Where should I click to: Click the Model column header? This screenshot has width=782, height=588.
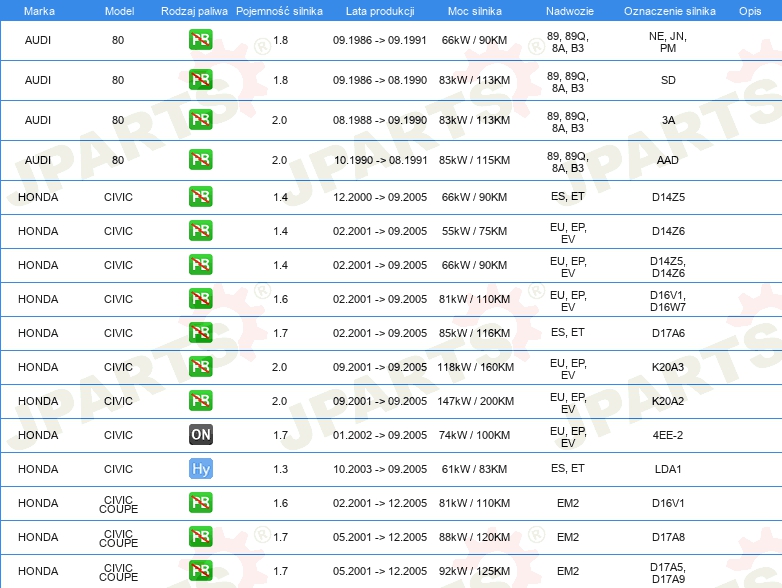(119, 11)
